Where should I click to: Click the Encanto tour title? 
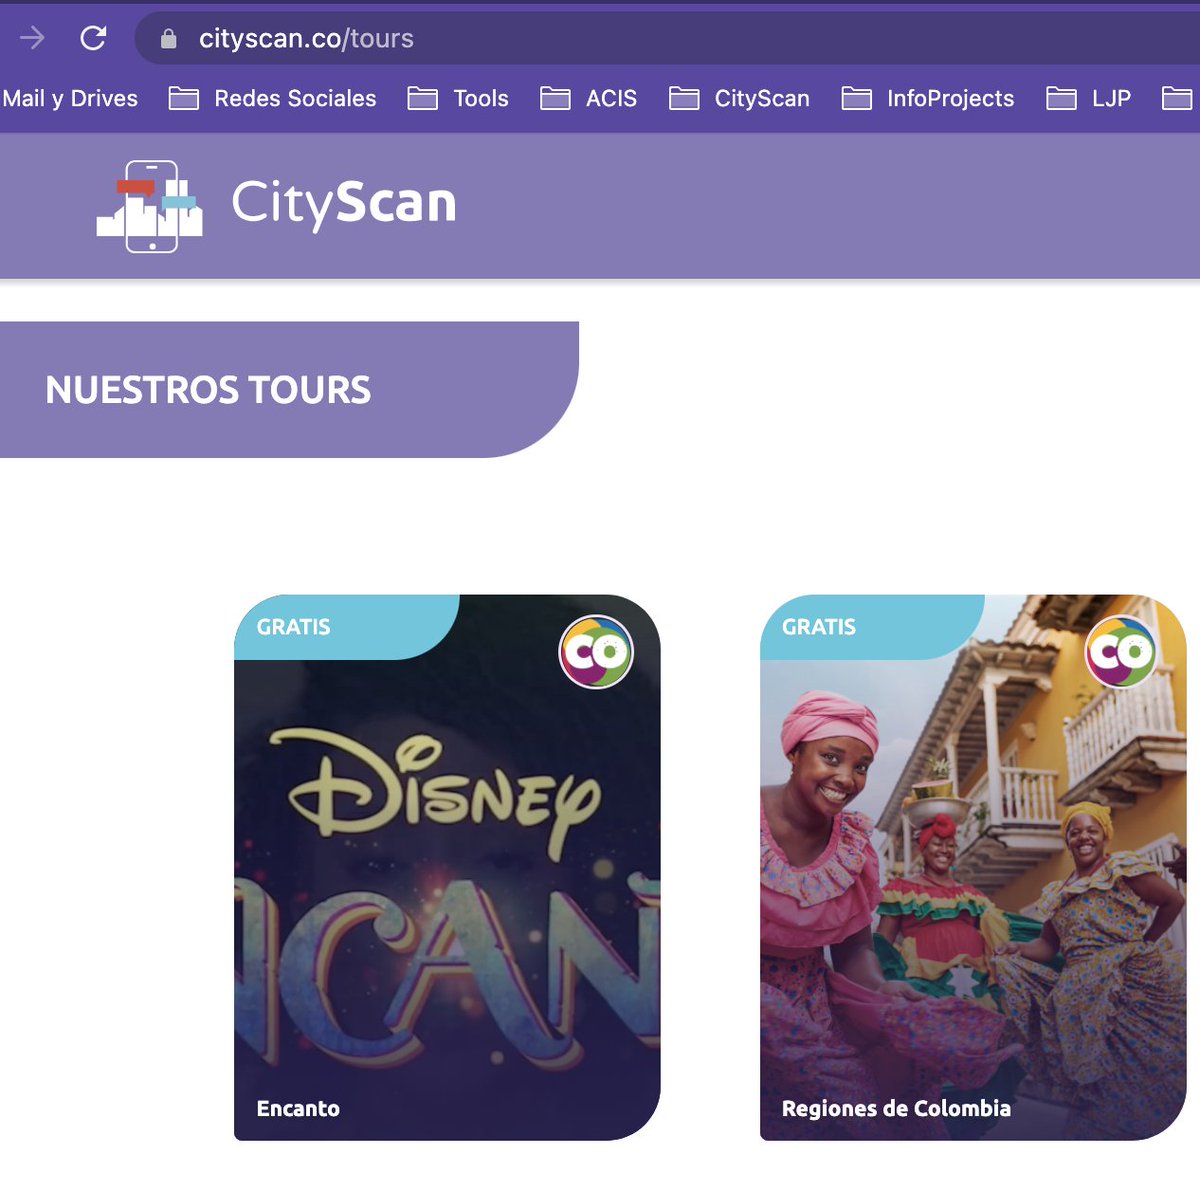(x=298, y=1108)
